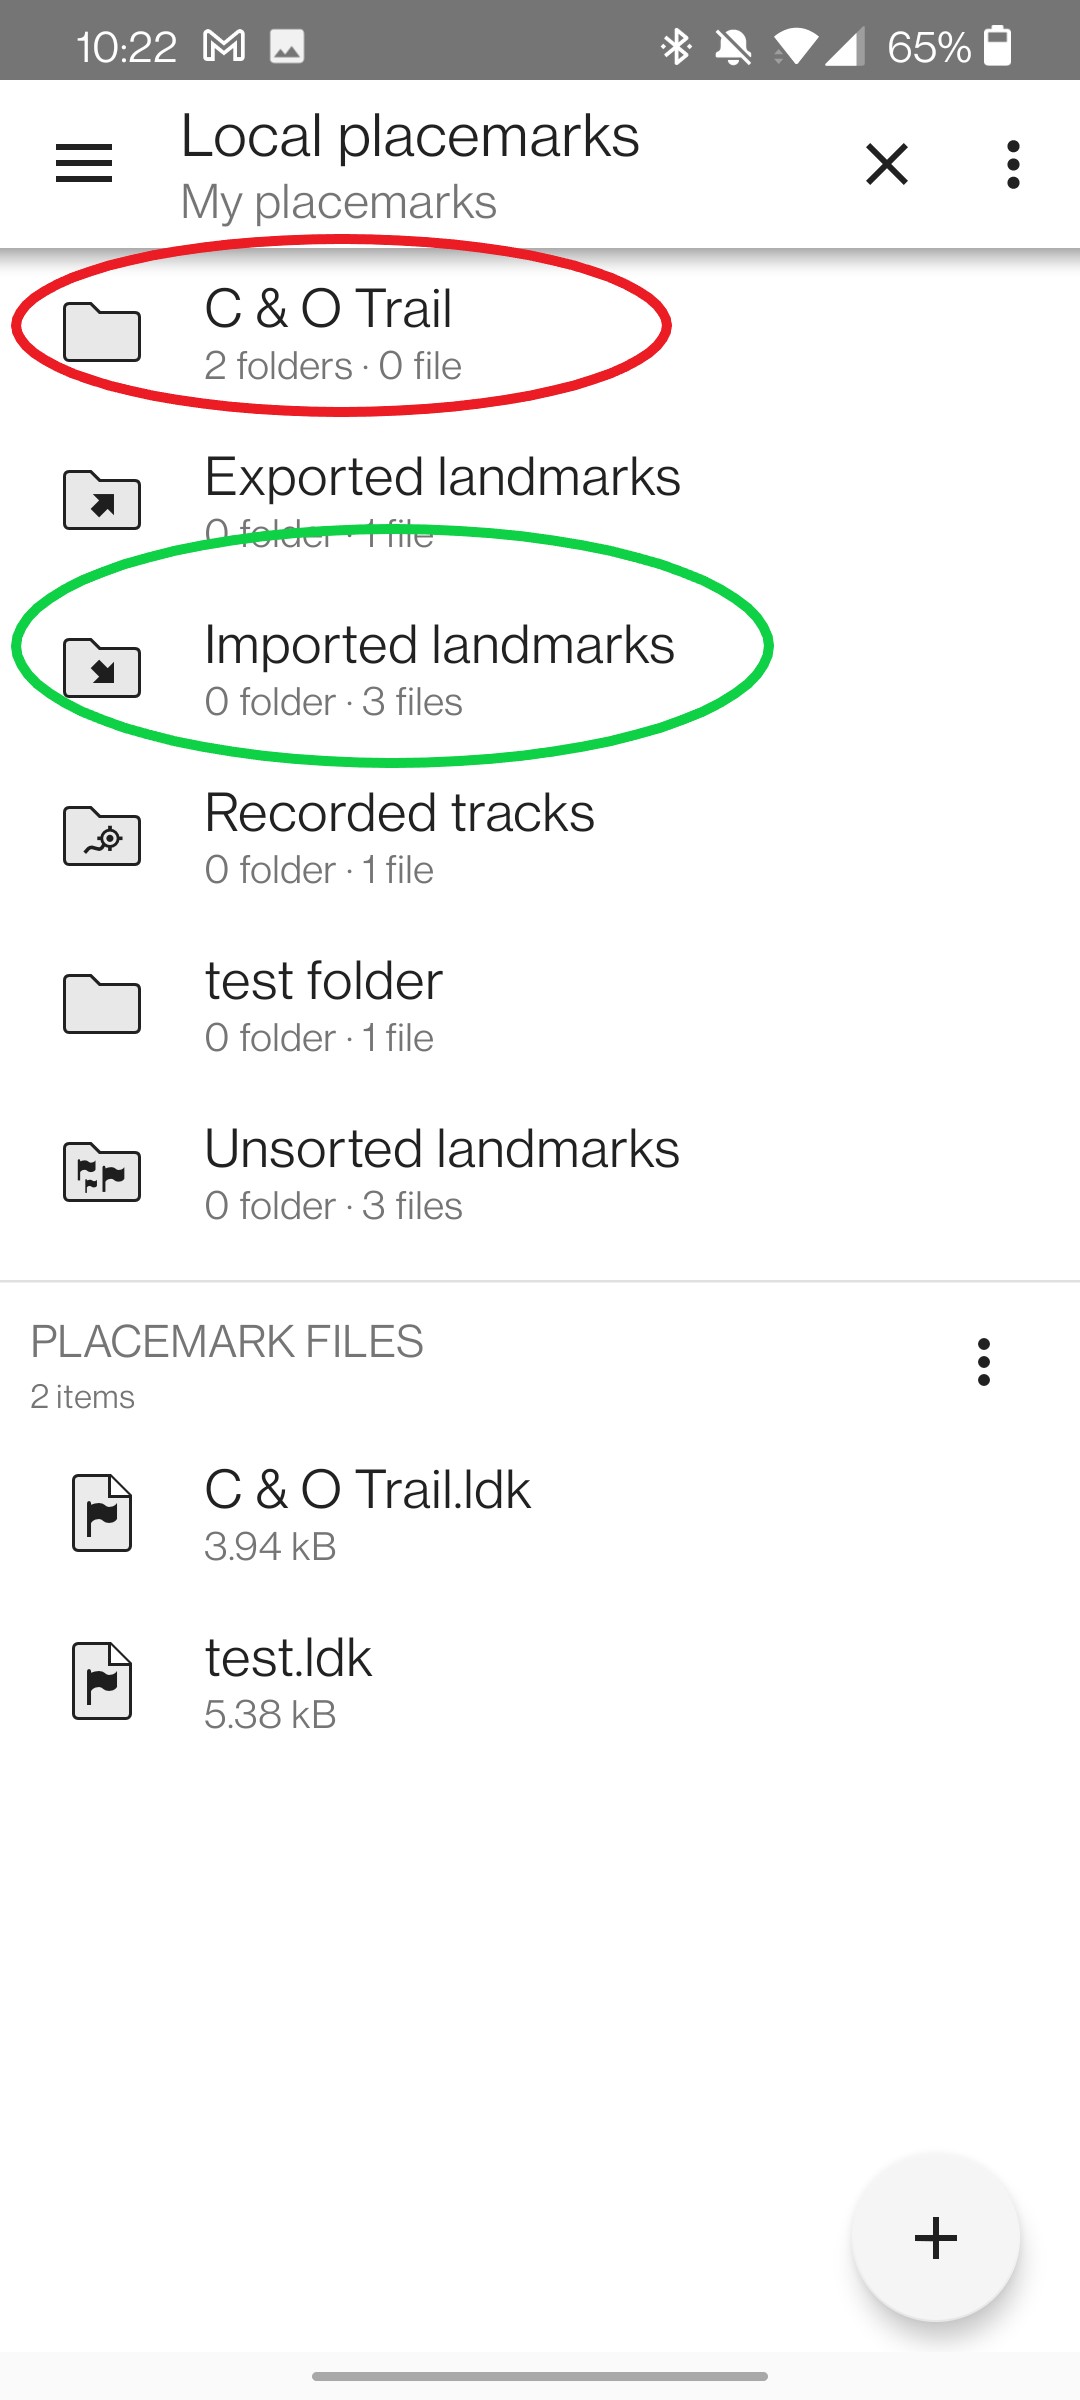Open the Recorded tracks folder entry
The width and height of the screenshot is (1080, 2400).
tap(400, 836)
